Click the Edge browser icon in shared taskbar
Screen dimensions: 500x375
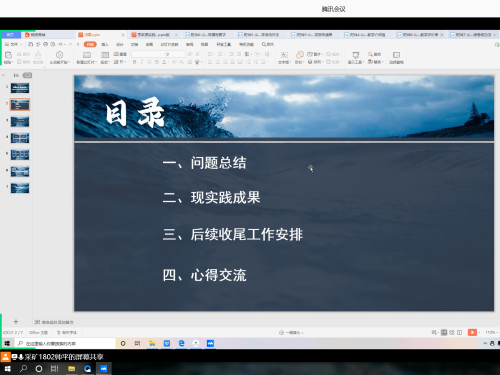click(x=181, y=343)
